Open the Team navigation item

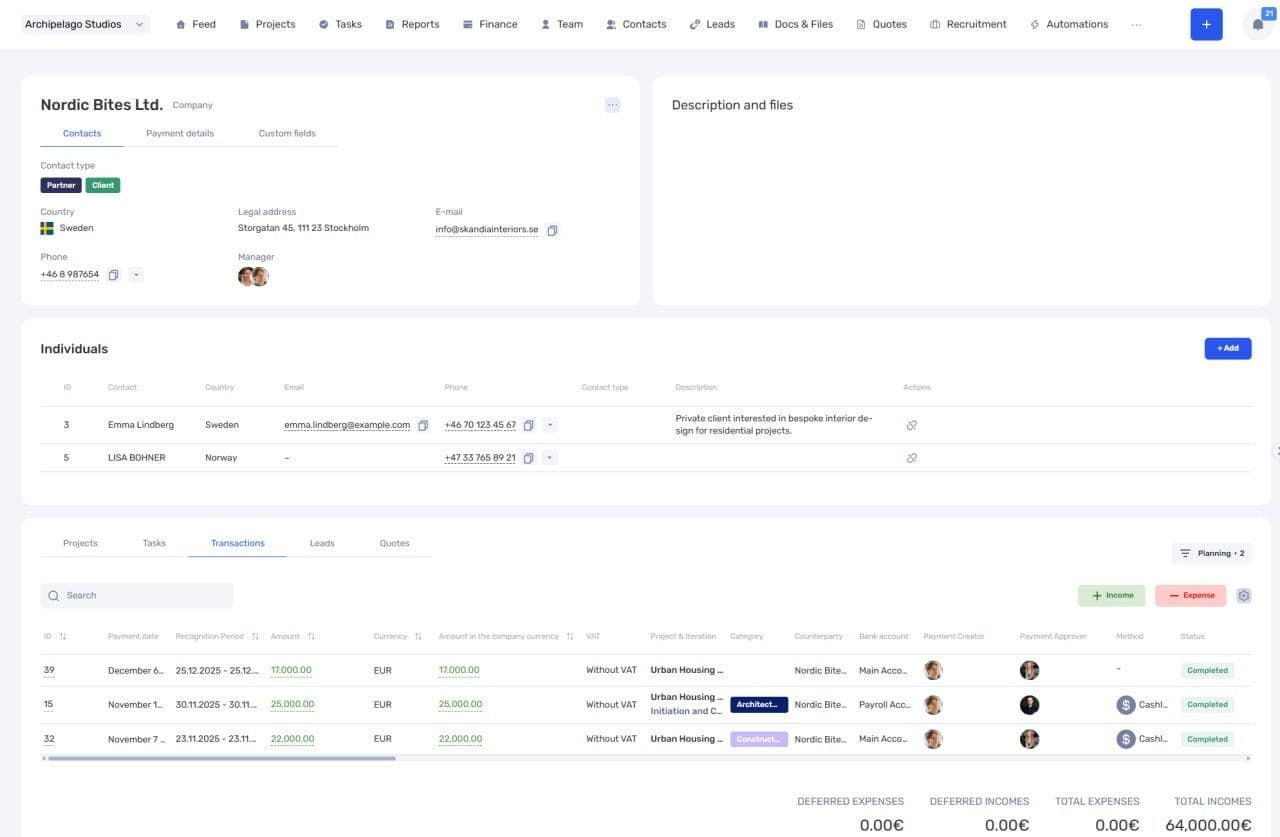[x=561, y=24]
